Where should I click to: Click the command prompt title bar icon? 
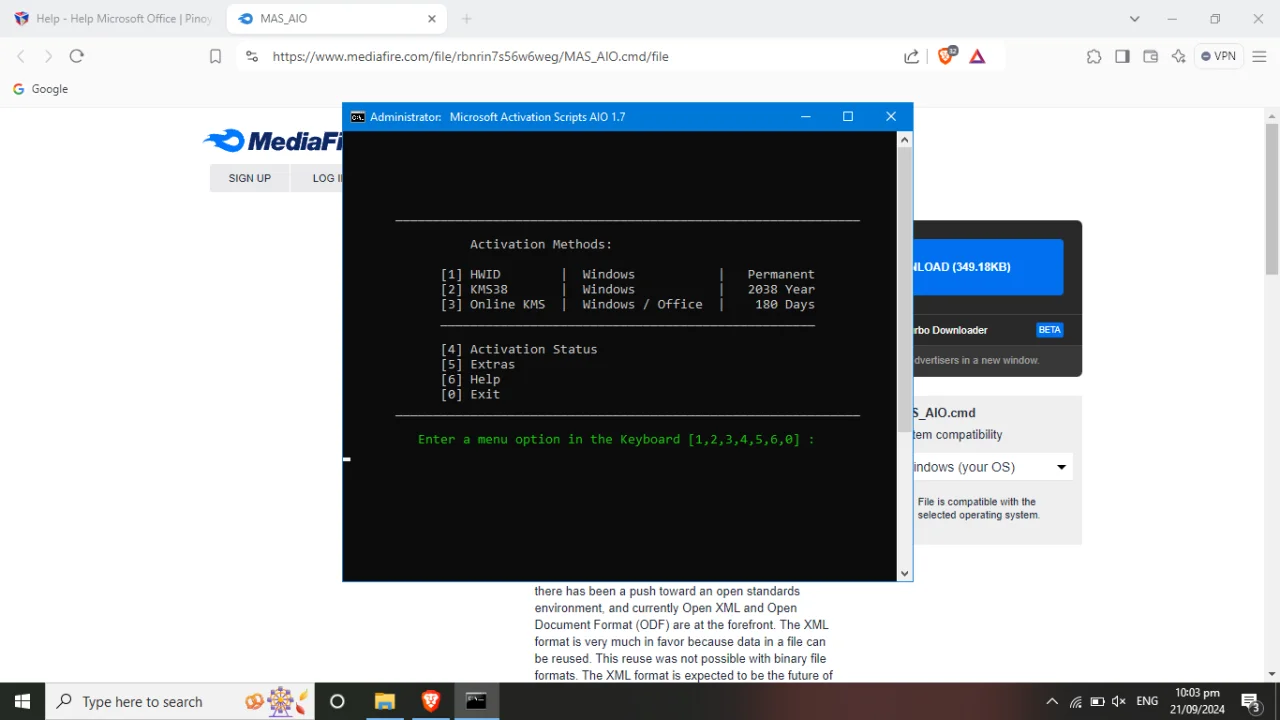(357, 117)
